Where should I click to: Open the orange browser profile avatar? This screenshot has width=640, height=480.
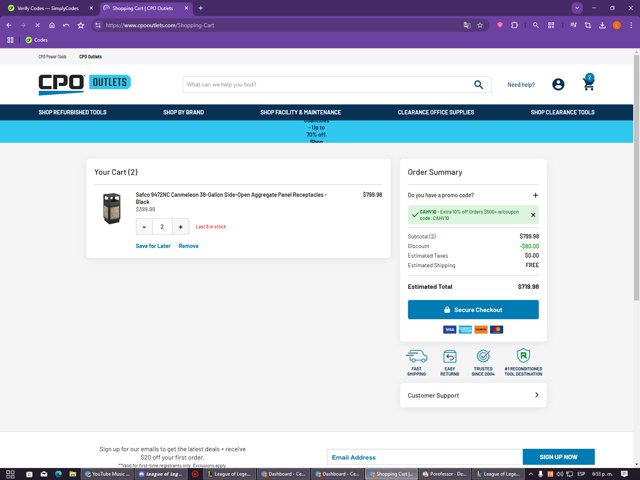(x=617, y=25)
